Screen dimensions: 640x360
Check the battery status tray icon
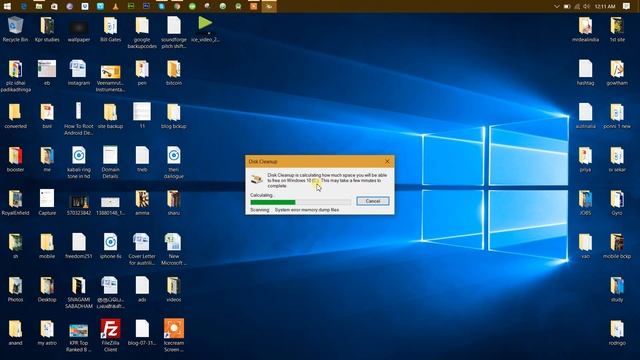click(x=567, y=7)
